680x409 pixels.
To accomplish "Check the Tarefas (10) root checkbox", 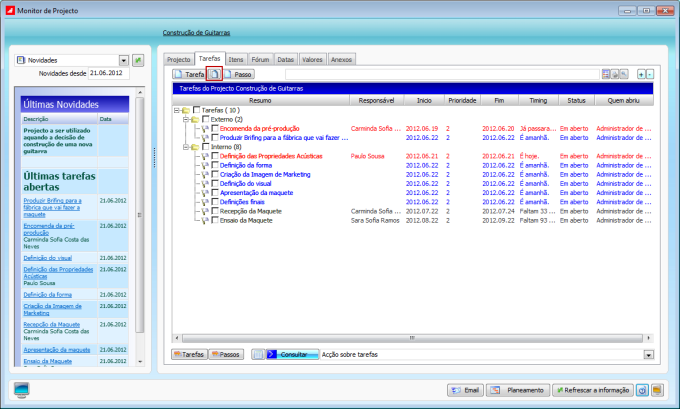I will [x=196, y=110].
